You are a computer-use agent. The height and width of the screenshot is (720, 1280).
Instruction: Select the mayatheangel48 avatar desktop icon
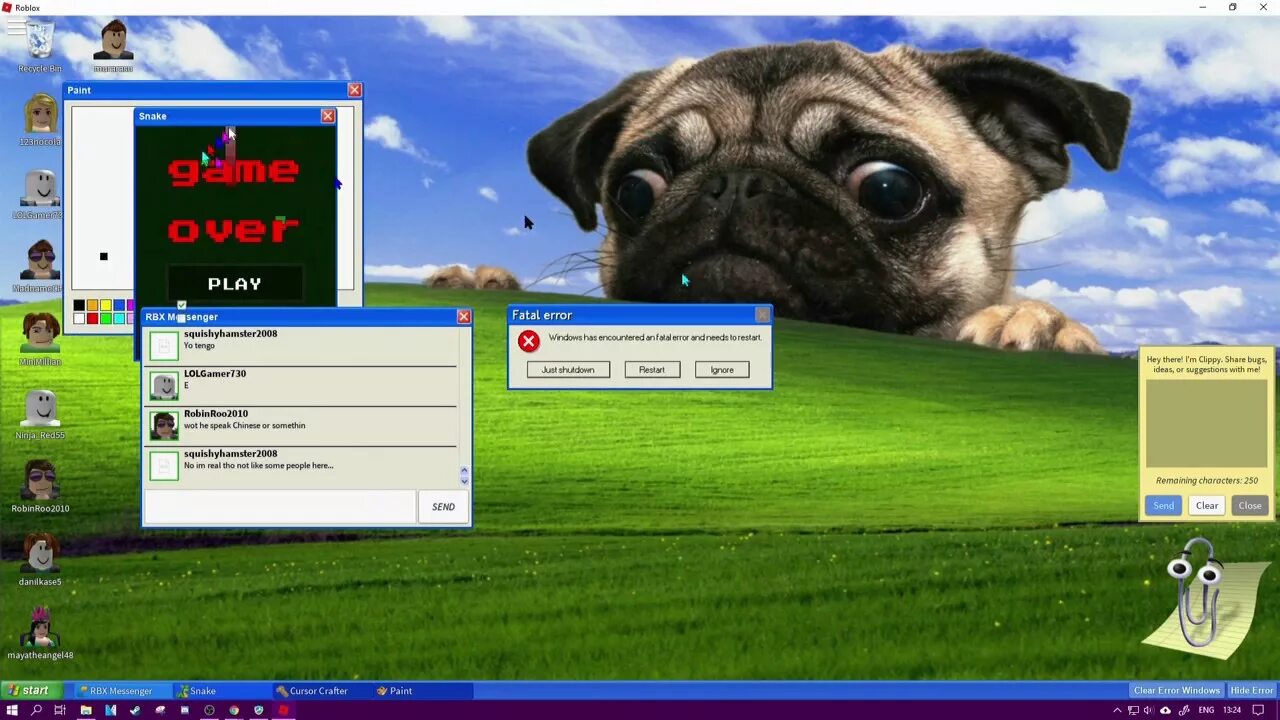click(40, 632)
